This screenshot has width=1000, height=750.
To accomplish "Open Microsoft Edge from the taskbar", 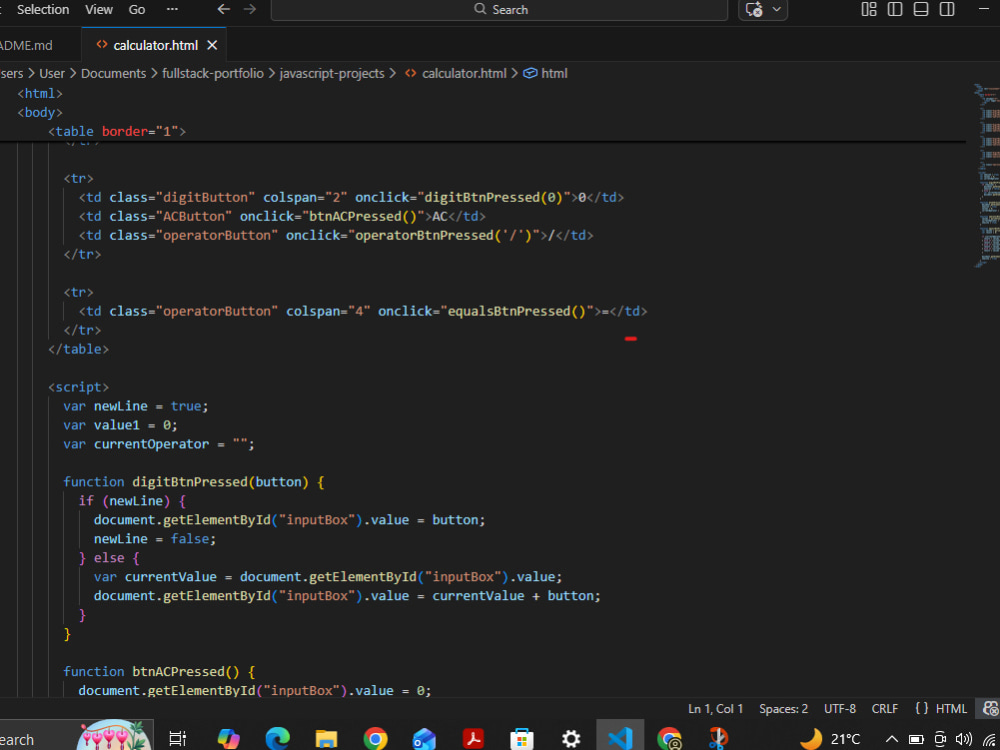I will pyautogui.click(x=277, y=739).
